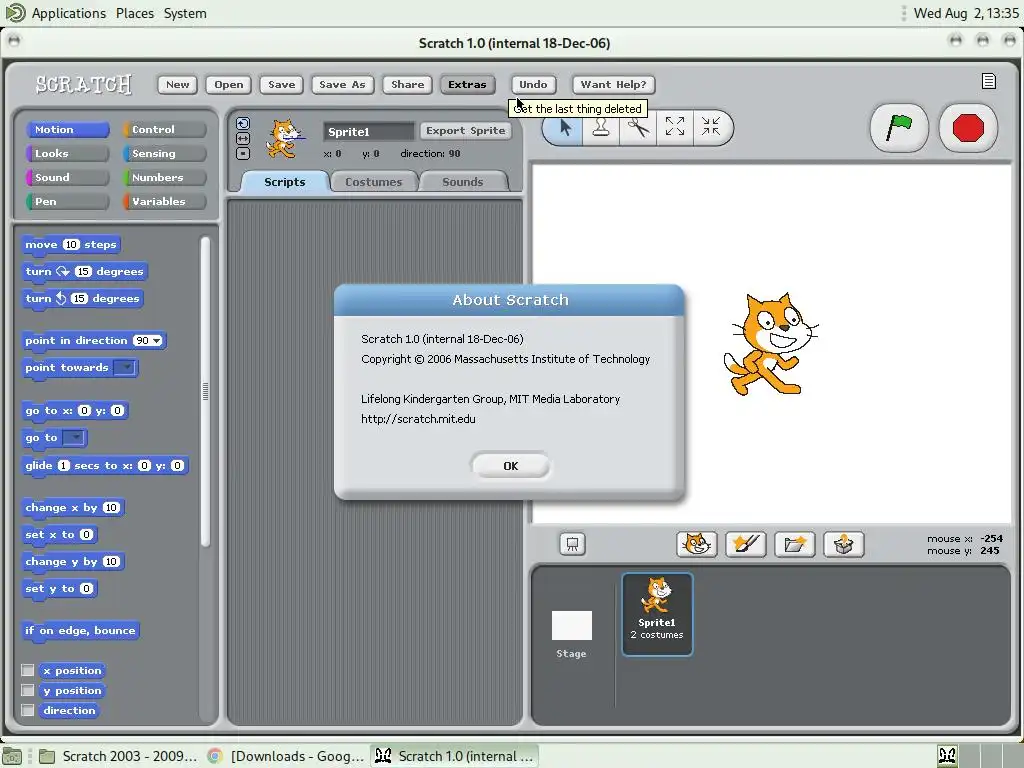The width and height of the screenshot is (1024, 768).
Task: Open the Sound block category
Action: click(67, 177)
